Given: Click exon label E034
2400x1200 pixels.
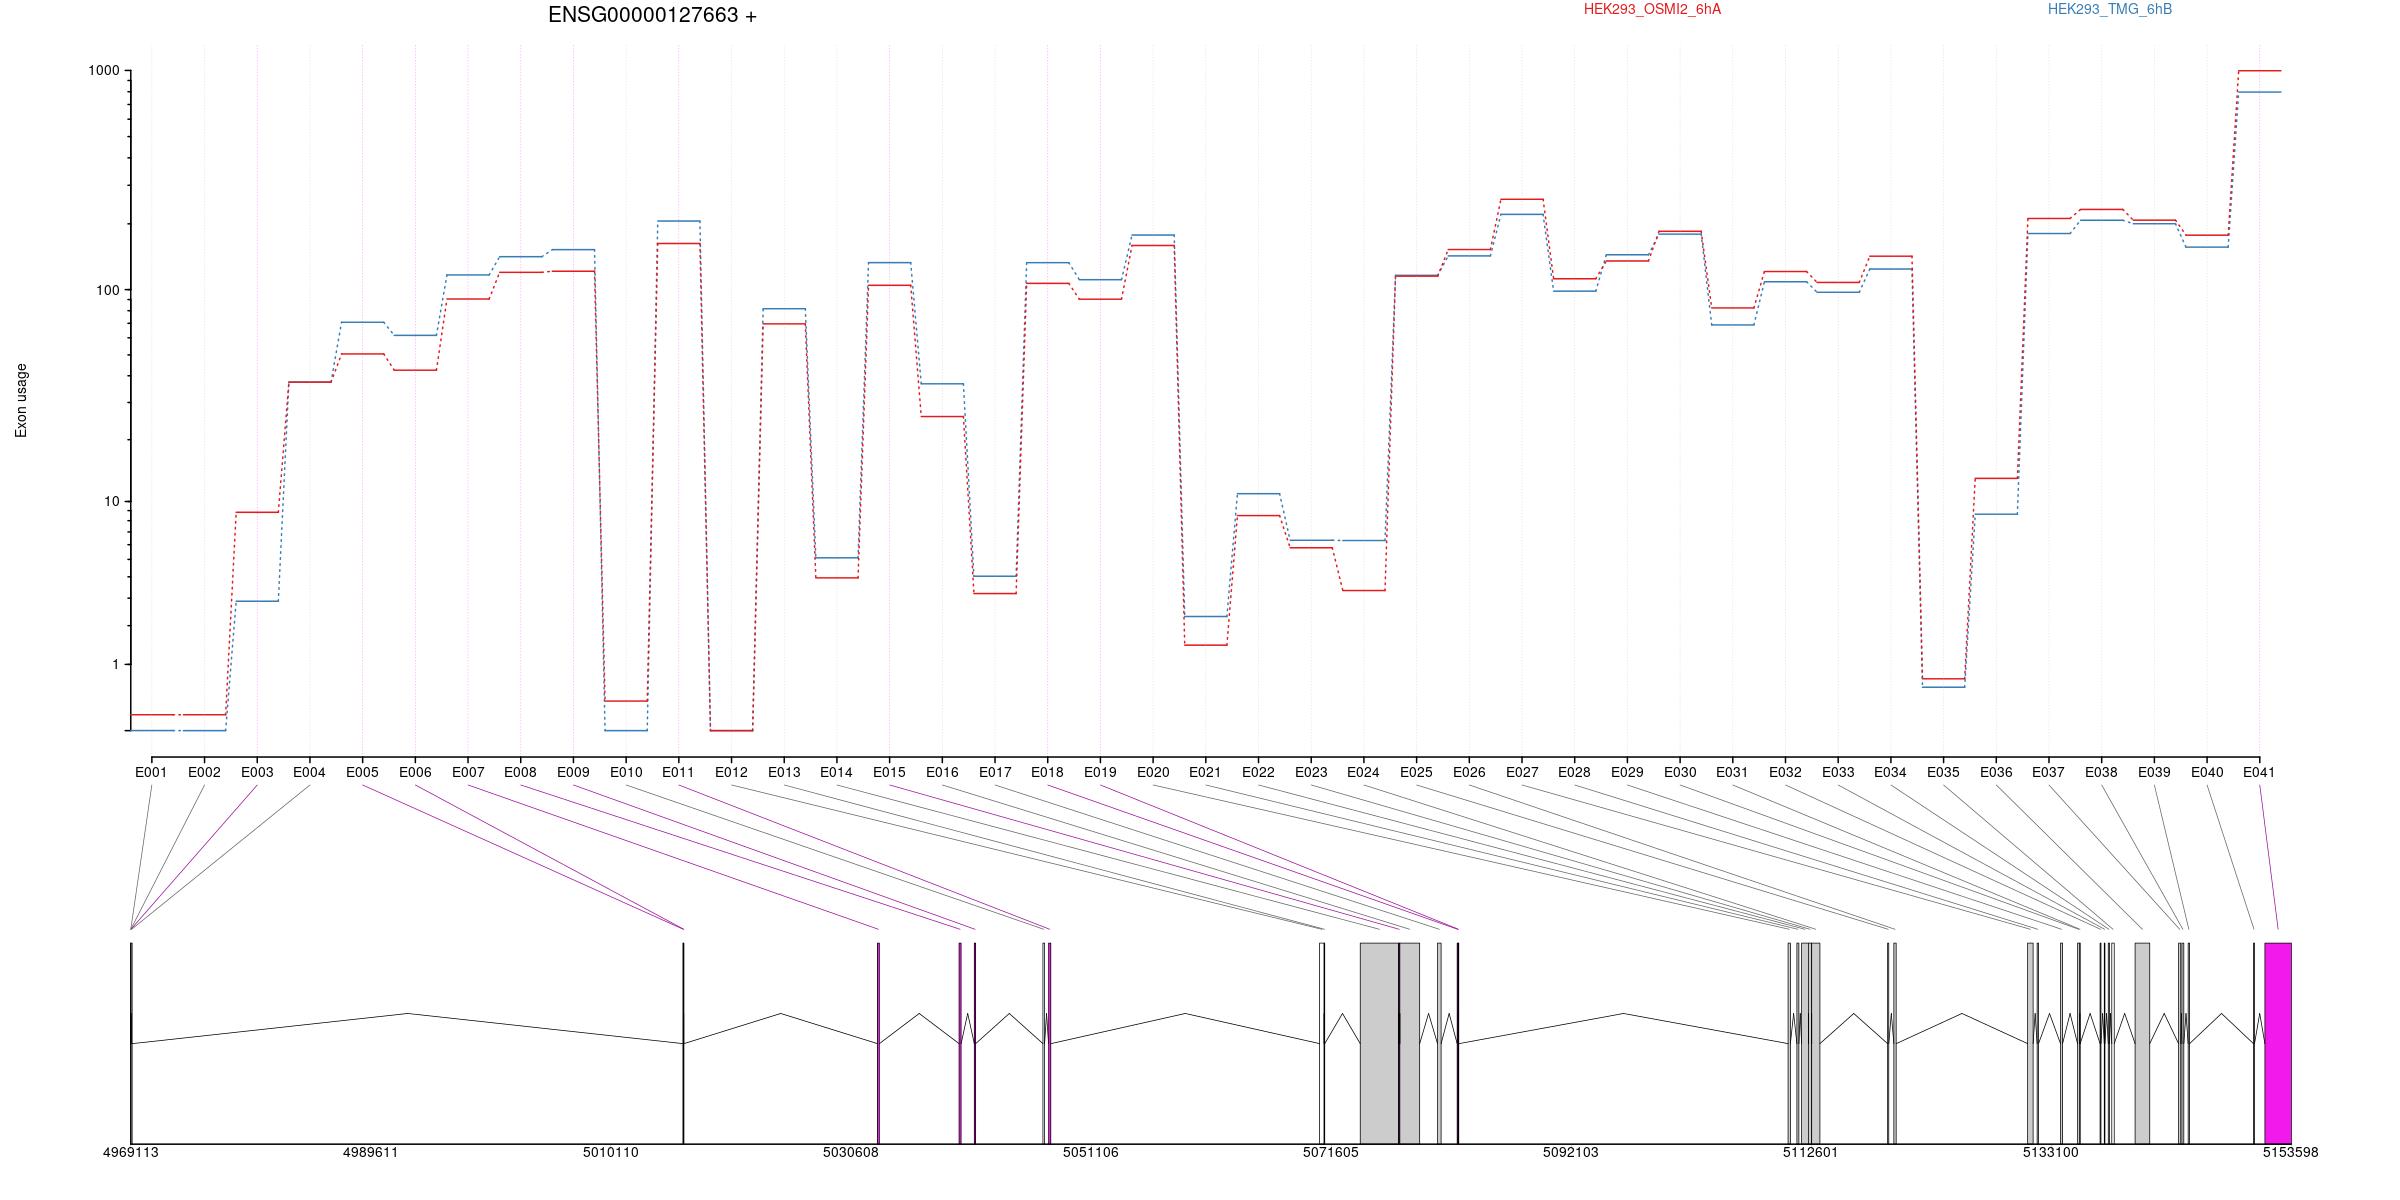Looking at the screenshot, I should 1890,772.
